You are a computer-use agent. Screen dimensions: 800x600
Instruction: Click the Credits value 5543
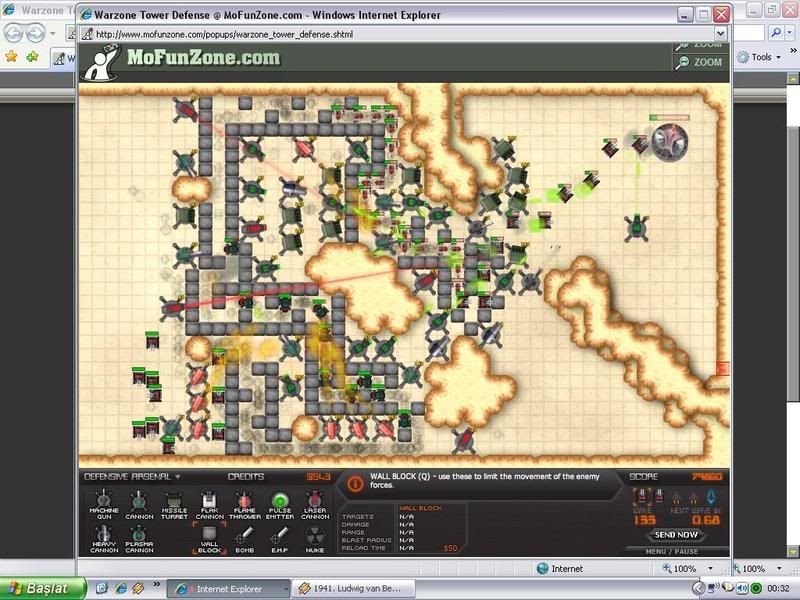coord(318,477)
